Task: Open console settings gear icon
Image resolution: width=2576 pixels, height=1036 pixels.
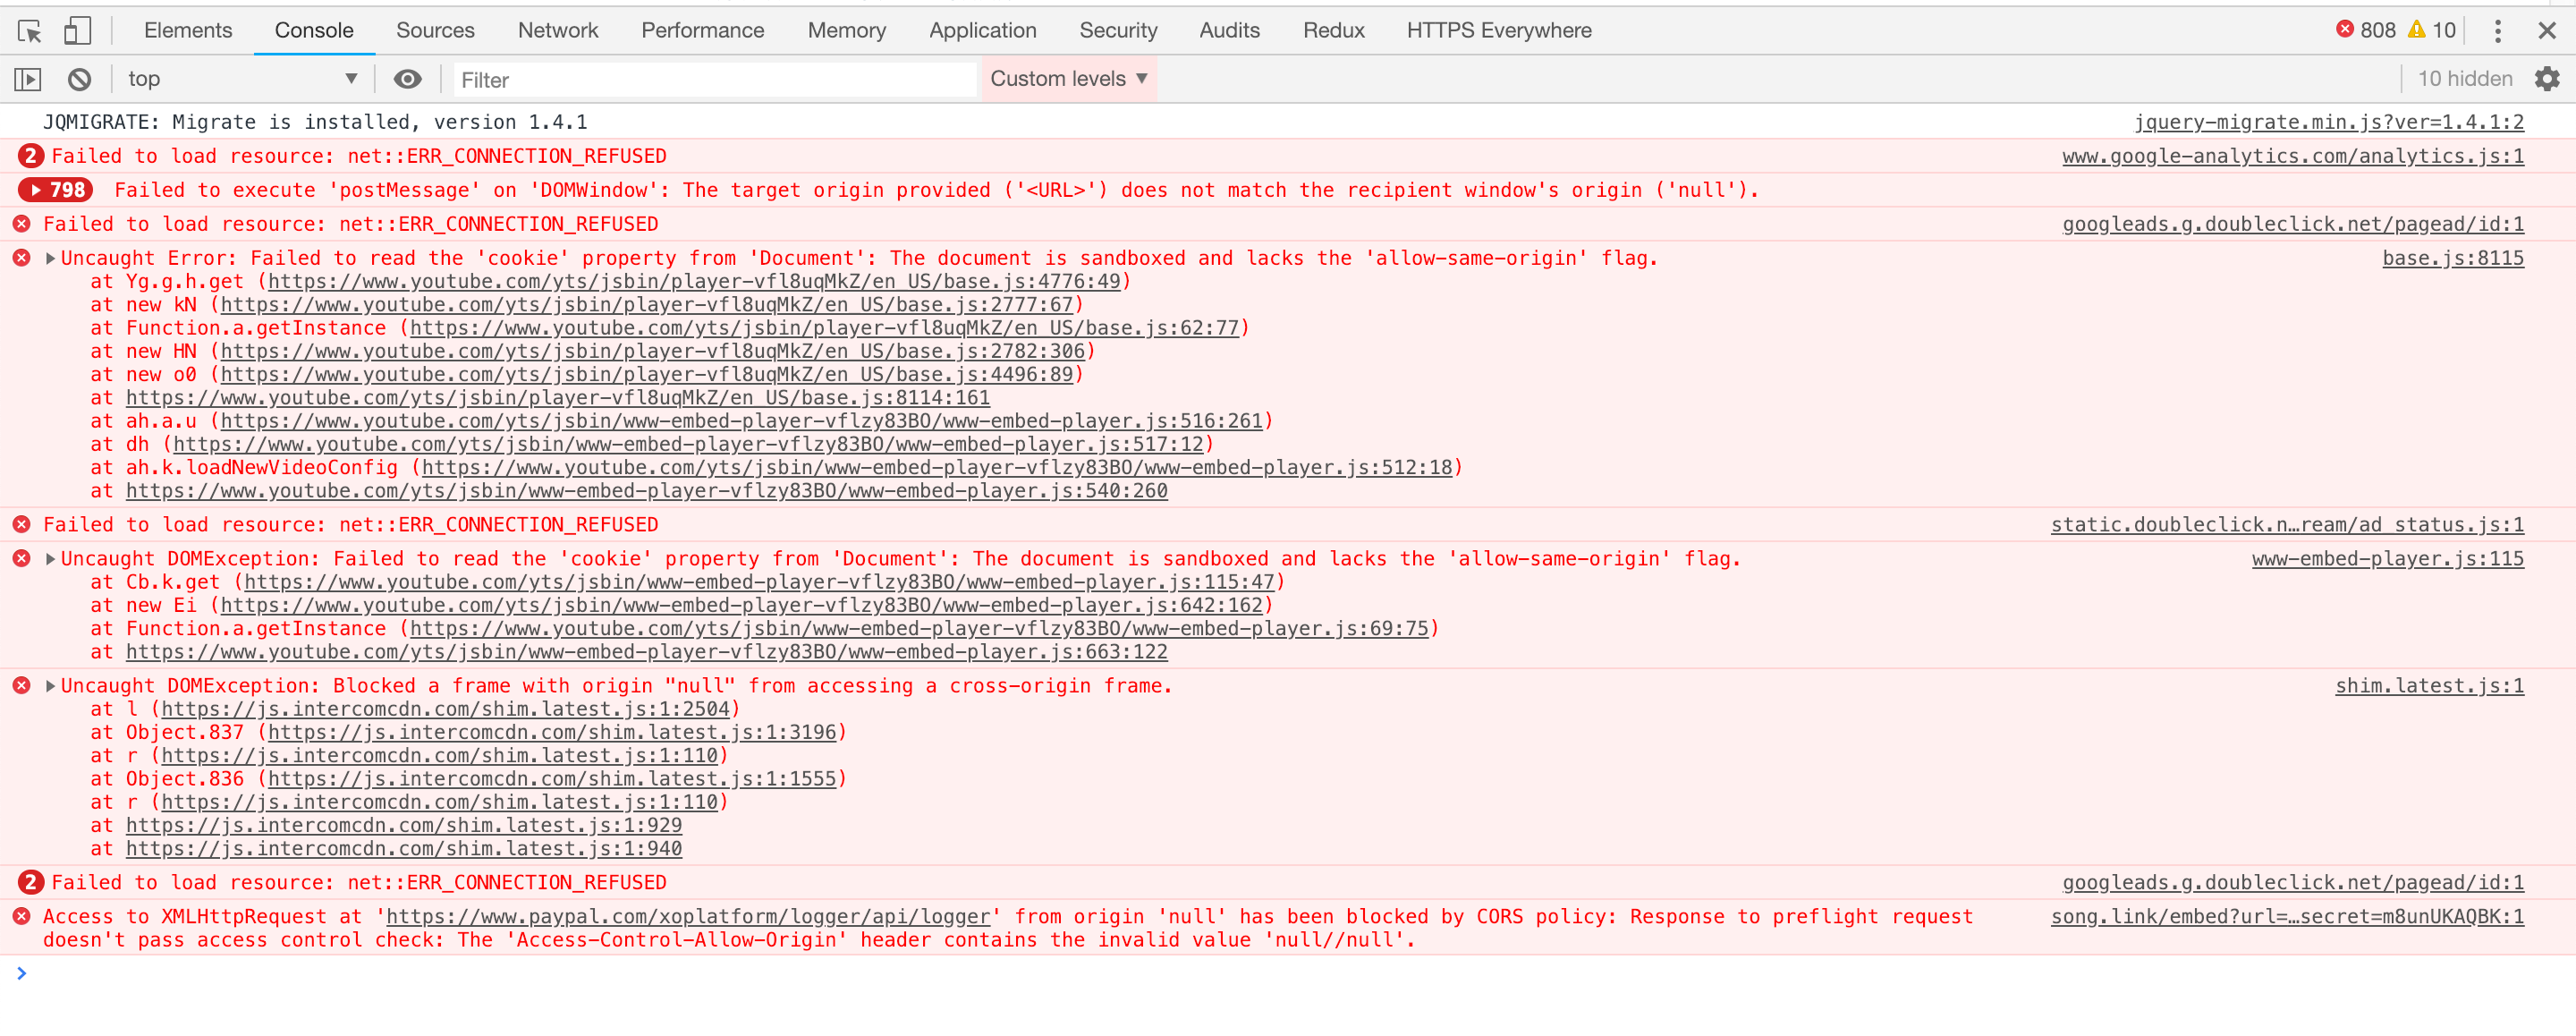Action: 2546,79
